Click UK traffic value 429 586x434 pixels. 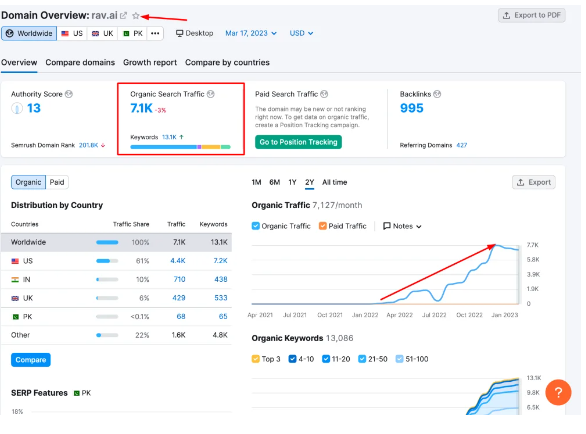pos(179,298)
